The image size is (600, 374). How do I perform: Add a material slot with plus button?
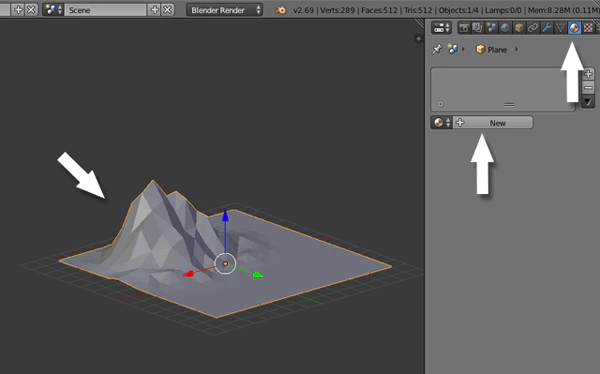588,73
